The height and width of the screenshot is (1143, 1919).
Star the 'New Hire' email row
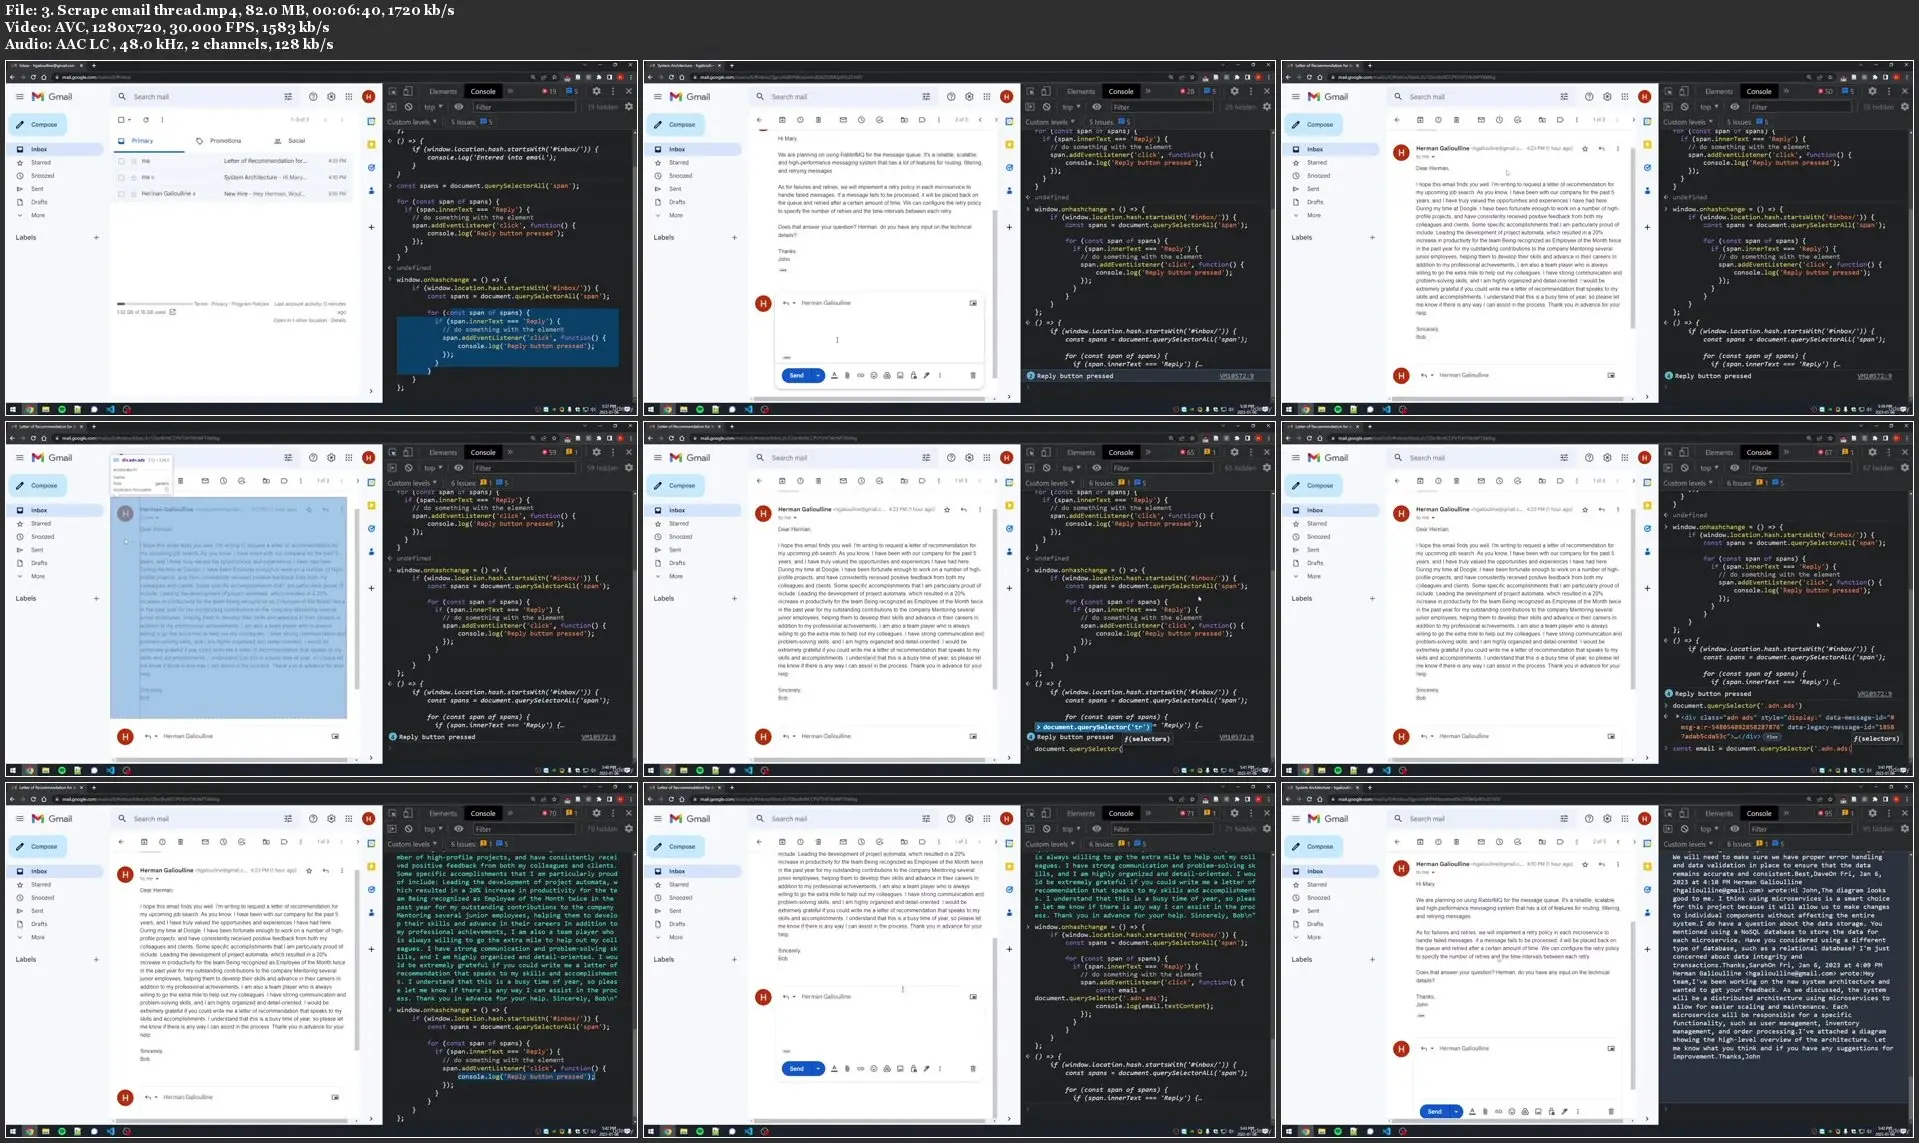(133, 193)
